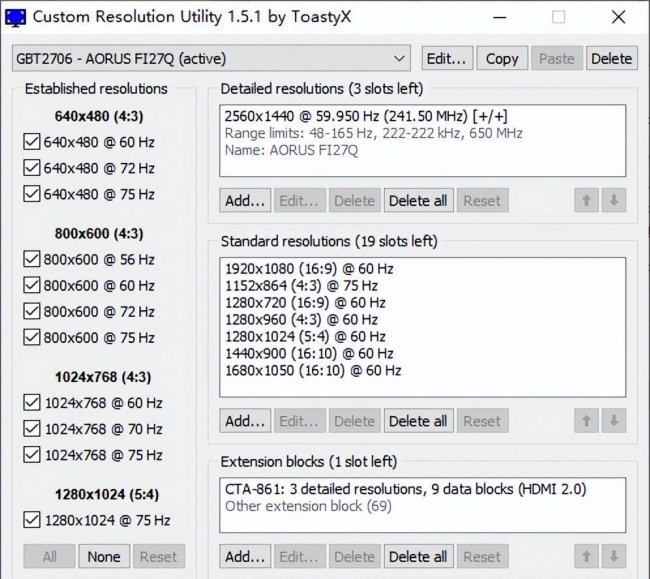This screenshot has height=579, width=650.
Task: Toggle 640x480 @ 72 Hz checkbox
Action: [x=32, y=168]
